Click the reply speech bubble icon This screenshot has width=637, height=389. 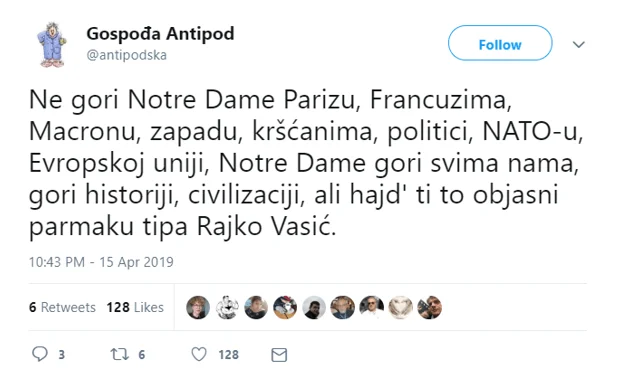pyautogui.click(x=40, y=354)
